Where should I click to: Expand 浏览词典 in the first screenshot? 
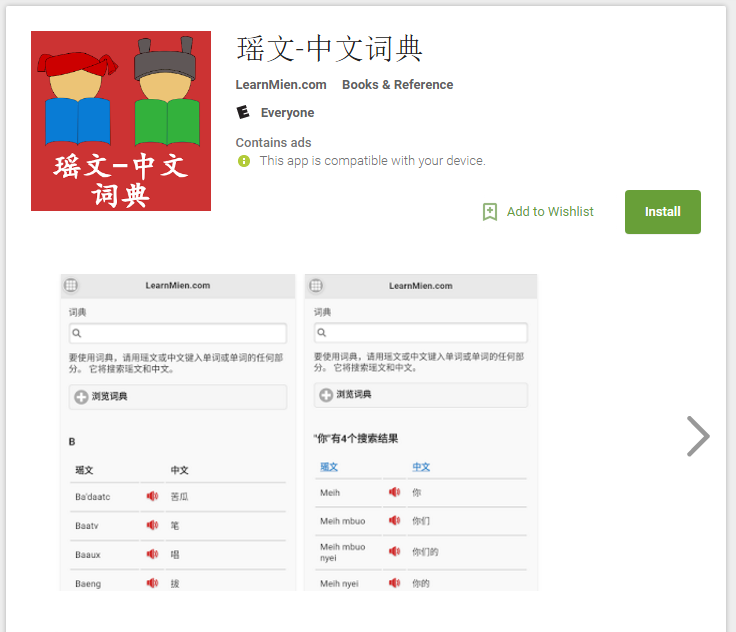(178, 397)
